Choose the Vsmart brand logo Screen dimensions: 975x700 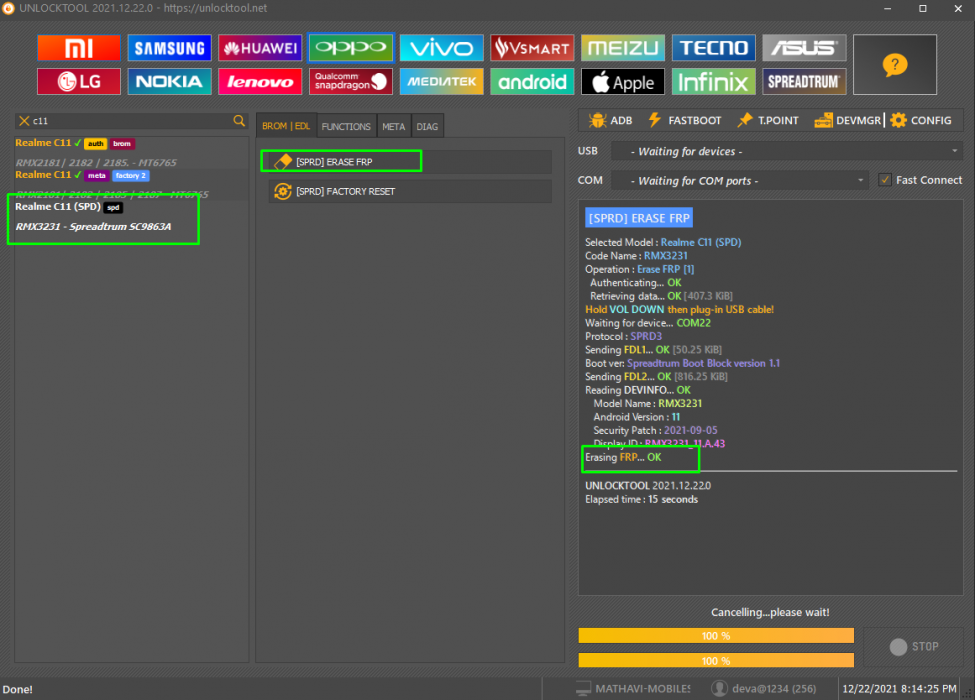point(532,48)
